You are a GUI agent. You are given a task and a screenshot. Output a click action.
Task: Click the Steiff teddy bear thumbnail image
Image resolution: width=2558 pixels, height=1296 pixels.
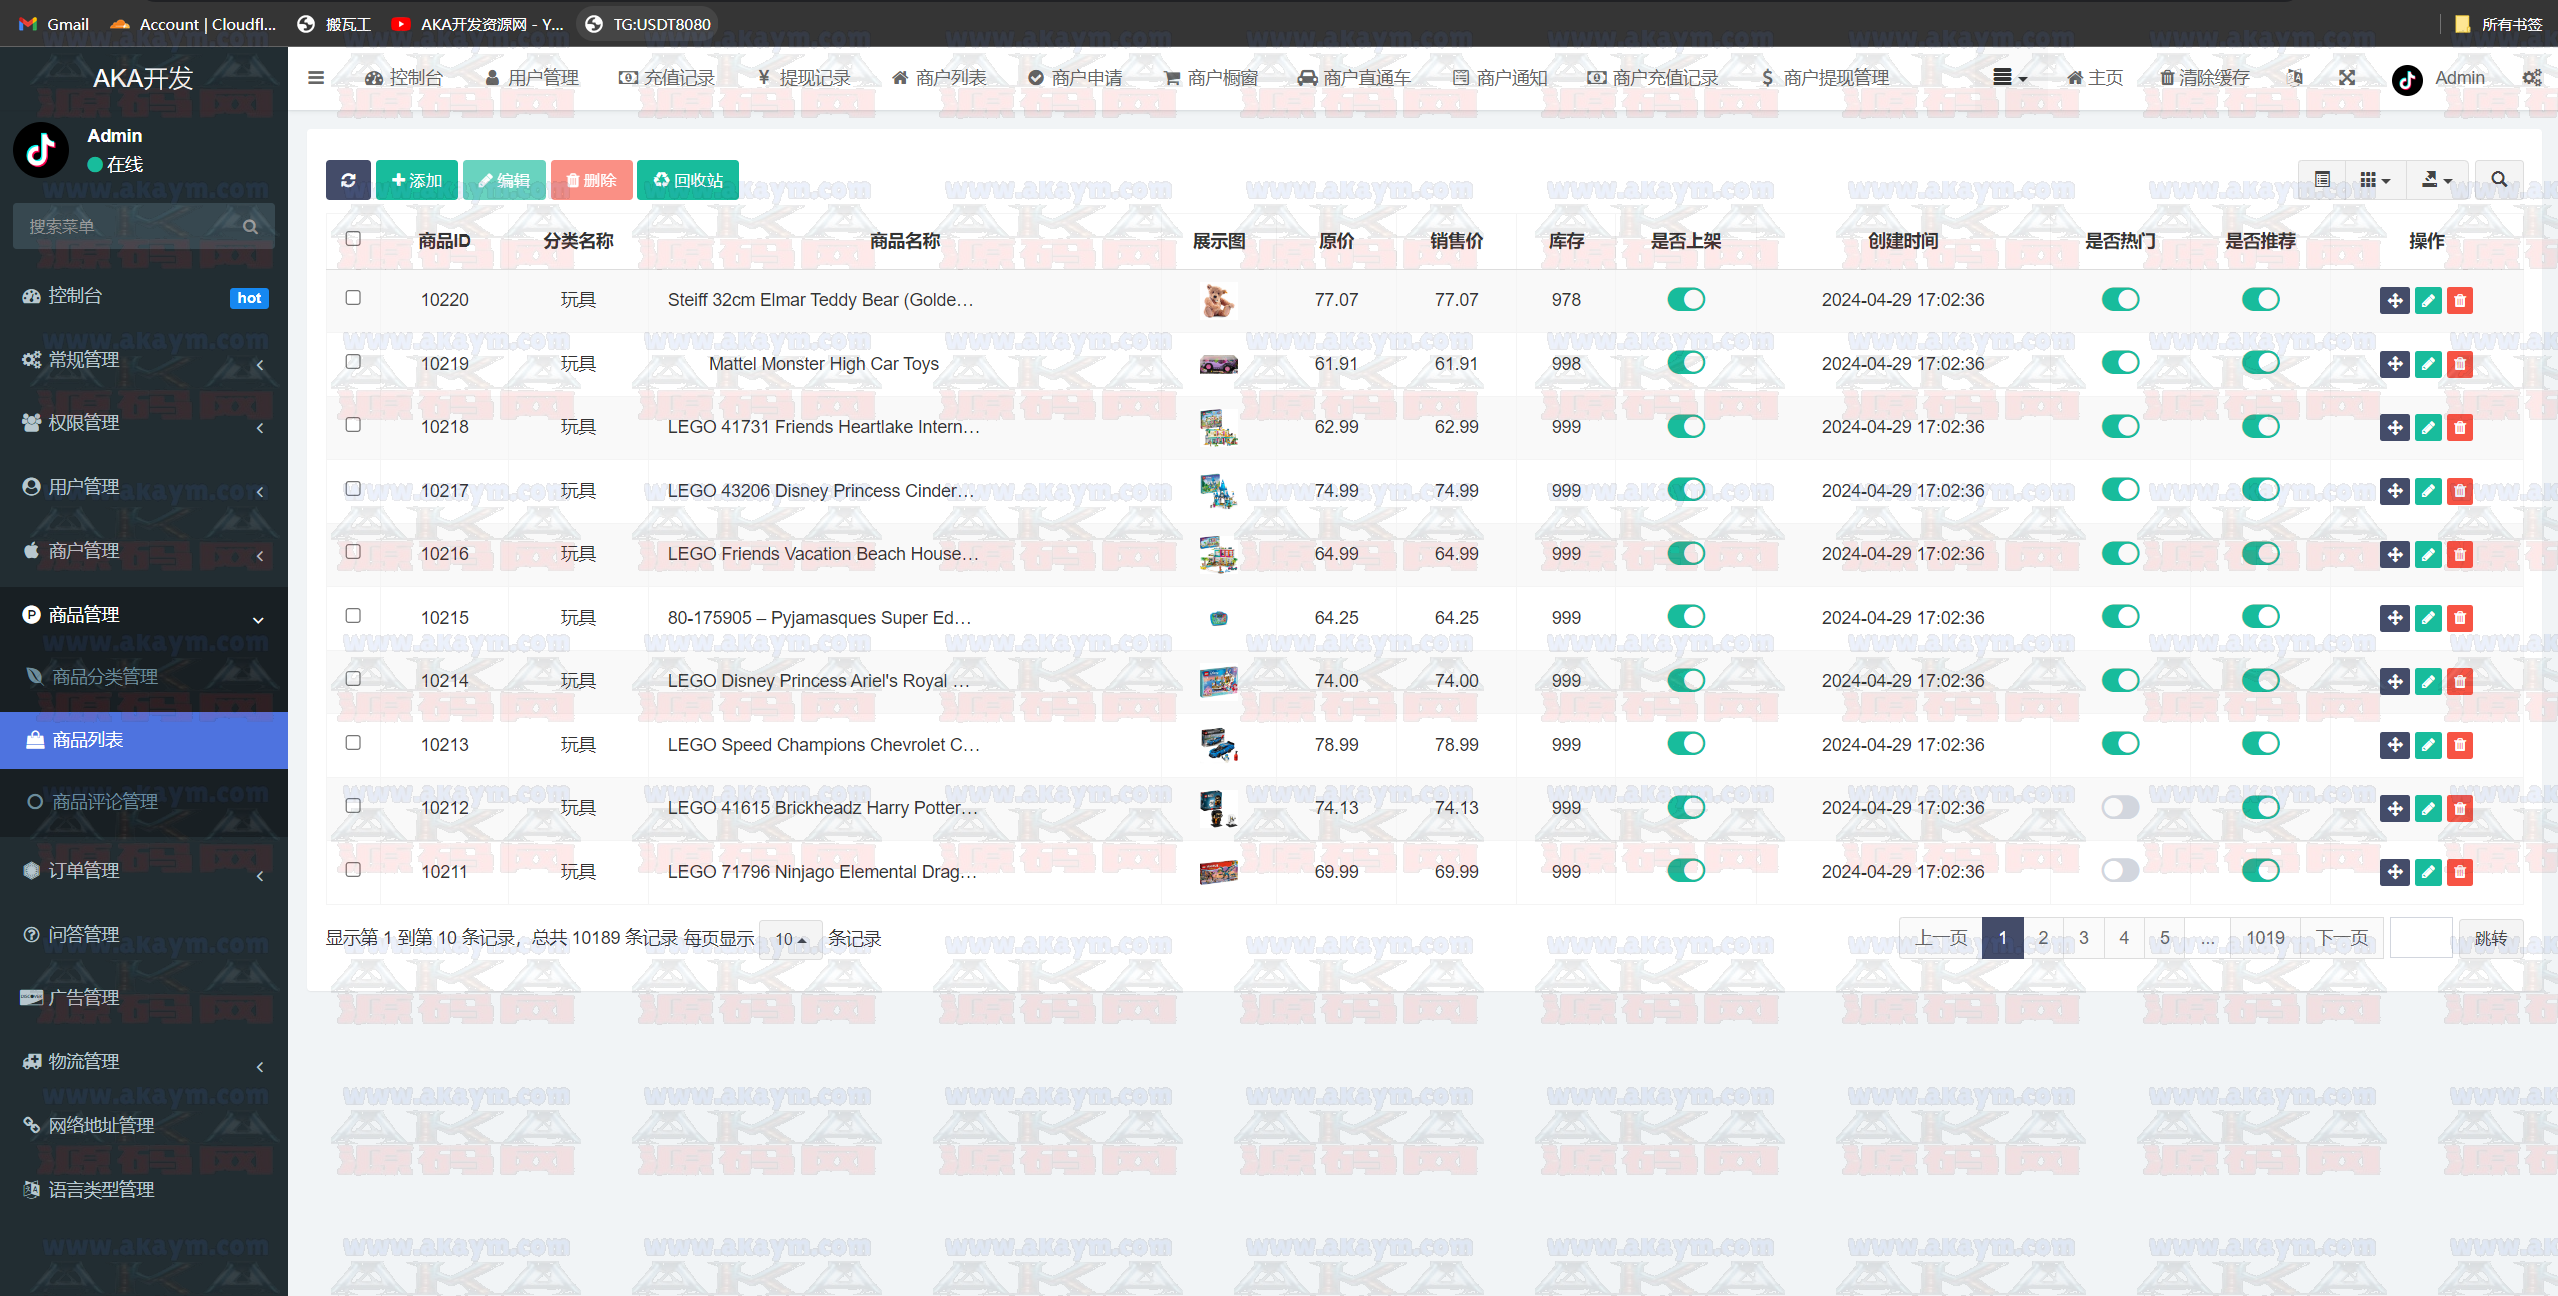click(1218, 300)
